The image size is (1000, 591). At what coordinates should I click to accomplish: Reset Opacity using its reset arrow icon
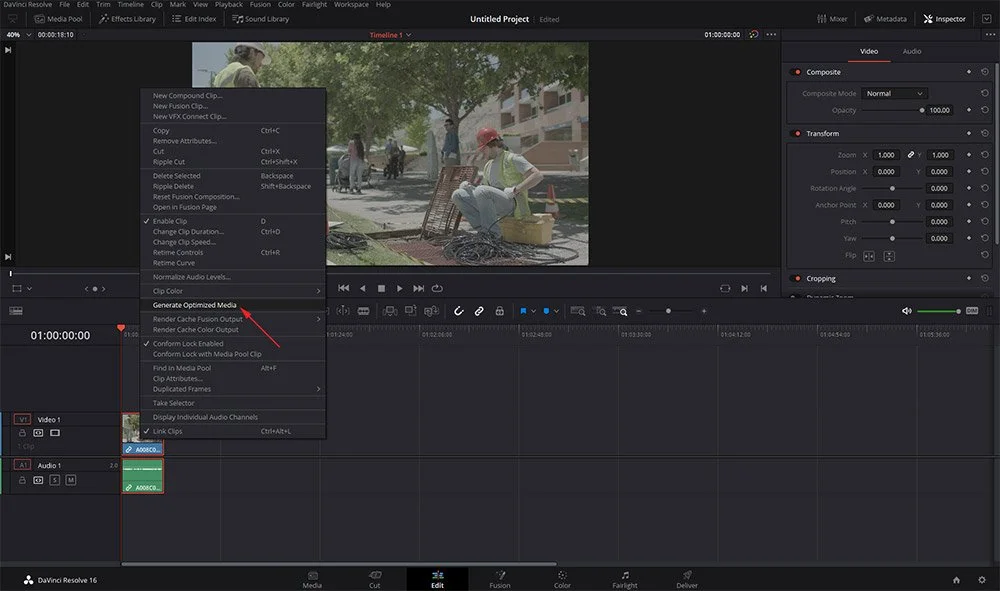[985, 110]
